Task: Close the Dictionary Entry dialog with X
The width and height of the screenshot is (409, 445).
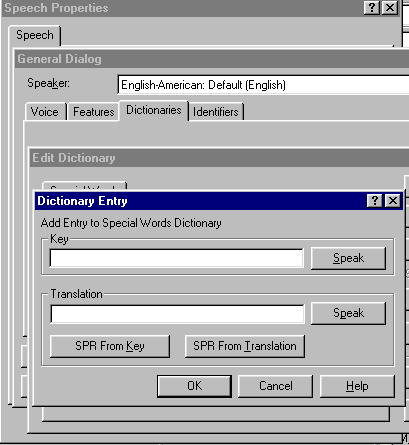Action: coord(393,201)
